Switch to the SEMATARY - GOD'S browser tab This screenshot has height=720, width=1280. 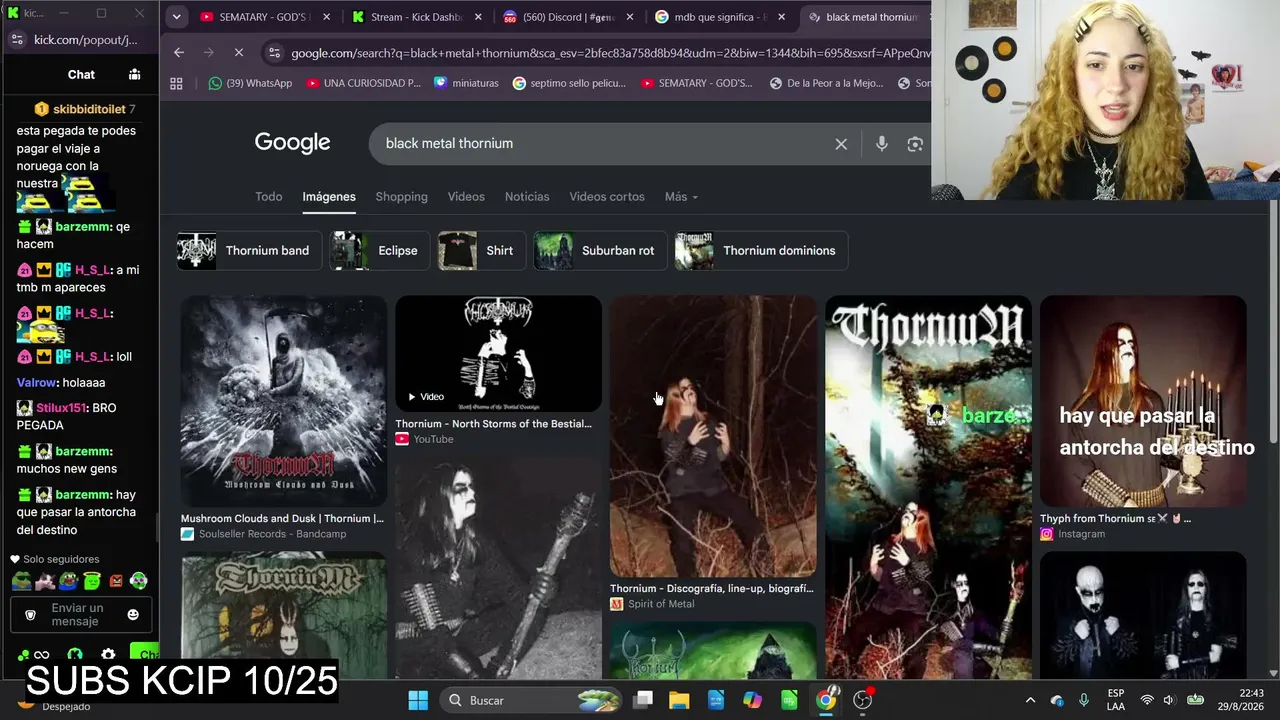[x=265, y=17]
